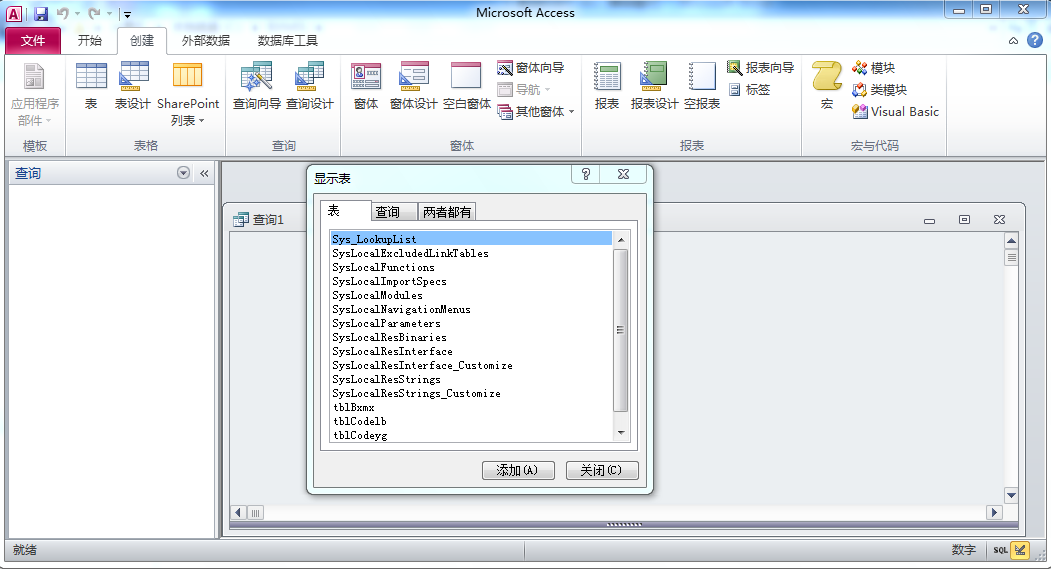Click scroll down arrow in 查询1 window

pyautogui.click(x=1011, y=495)
